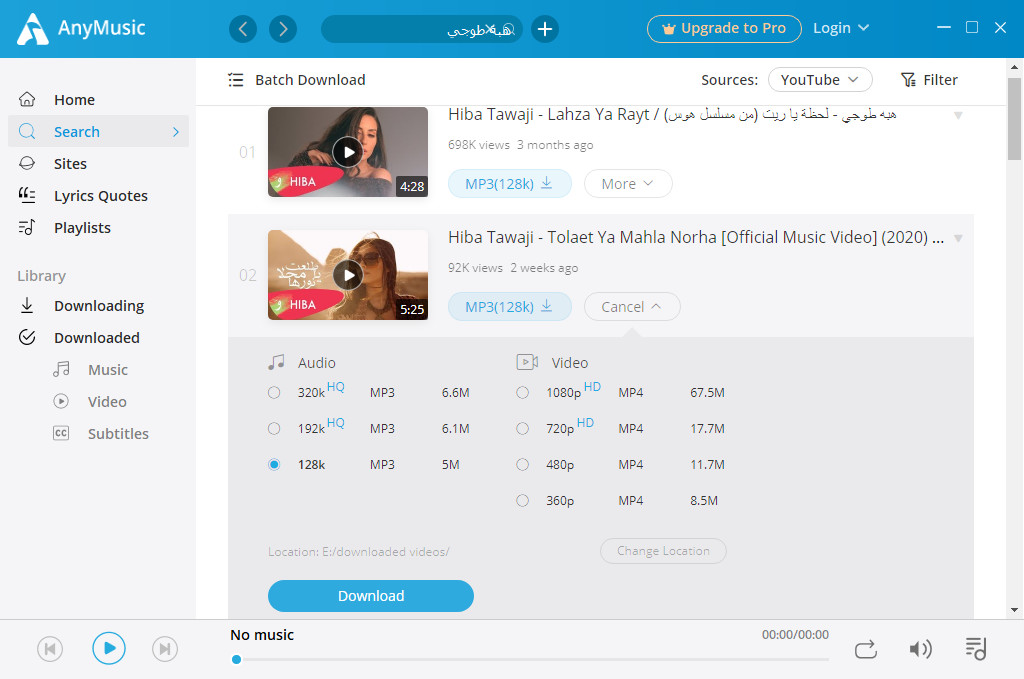Select the 480p MP4 video option
Viewport: 1024px width, 679px height.
point(522,464)
